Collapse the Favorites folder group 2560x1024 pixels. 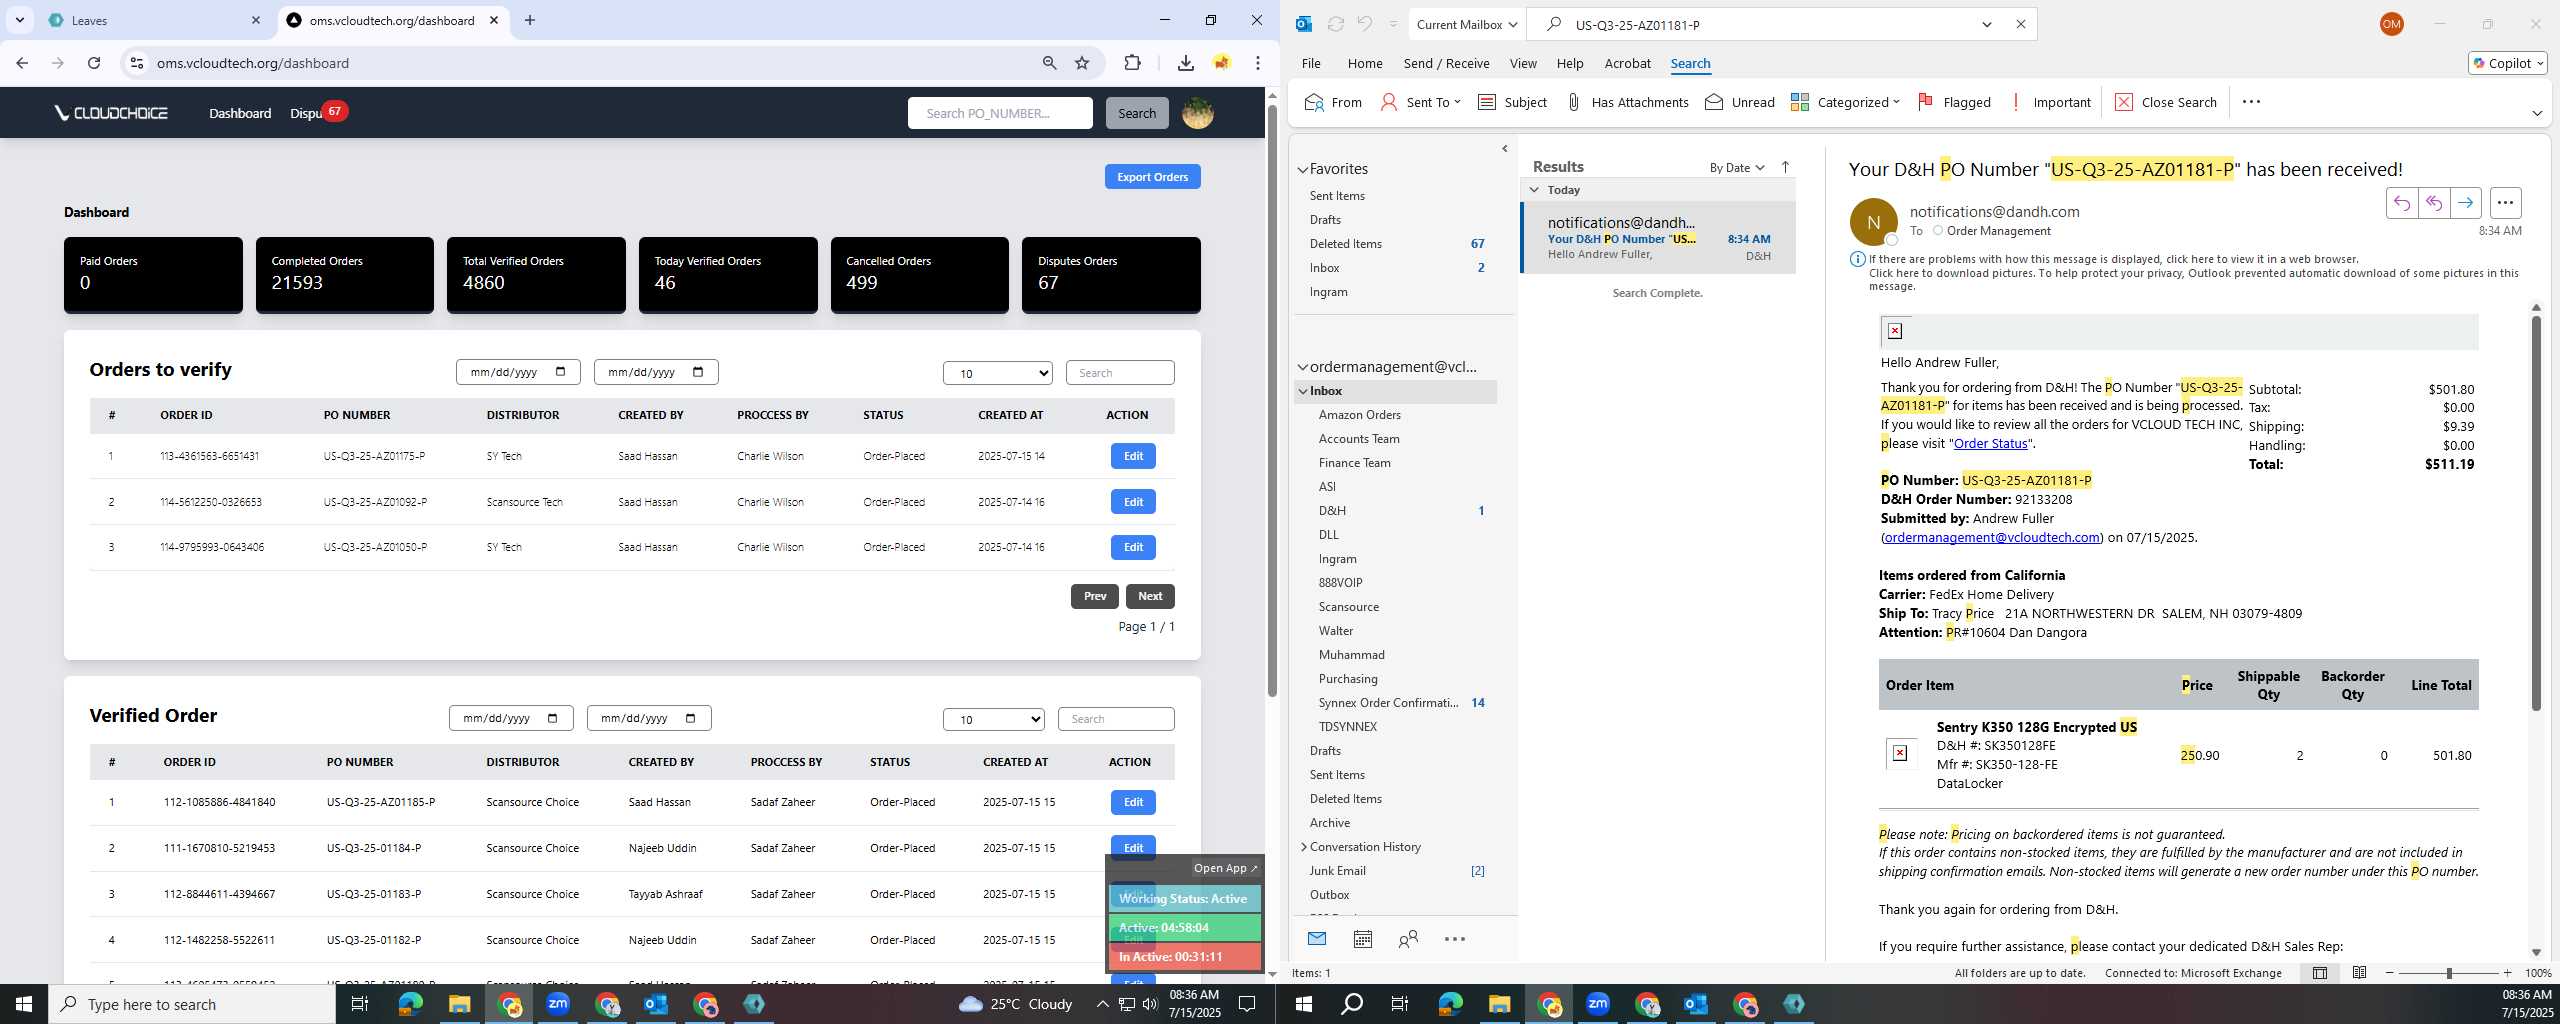(1303, 170)
